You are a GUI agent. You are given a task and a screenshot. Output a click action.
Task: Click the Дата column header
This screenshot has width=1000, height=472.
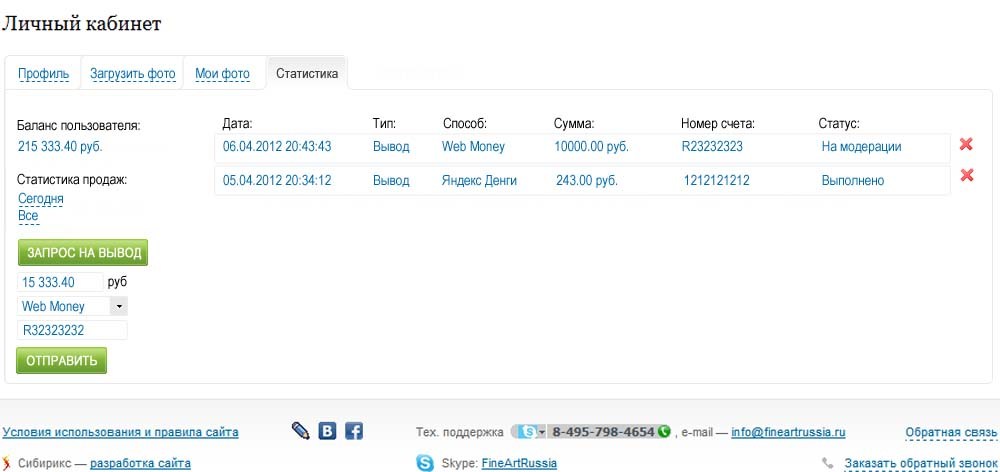coord(237,124)
